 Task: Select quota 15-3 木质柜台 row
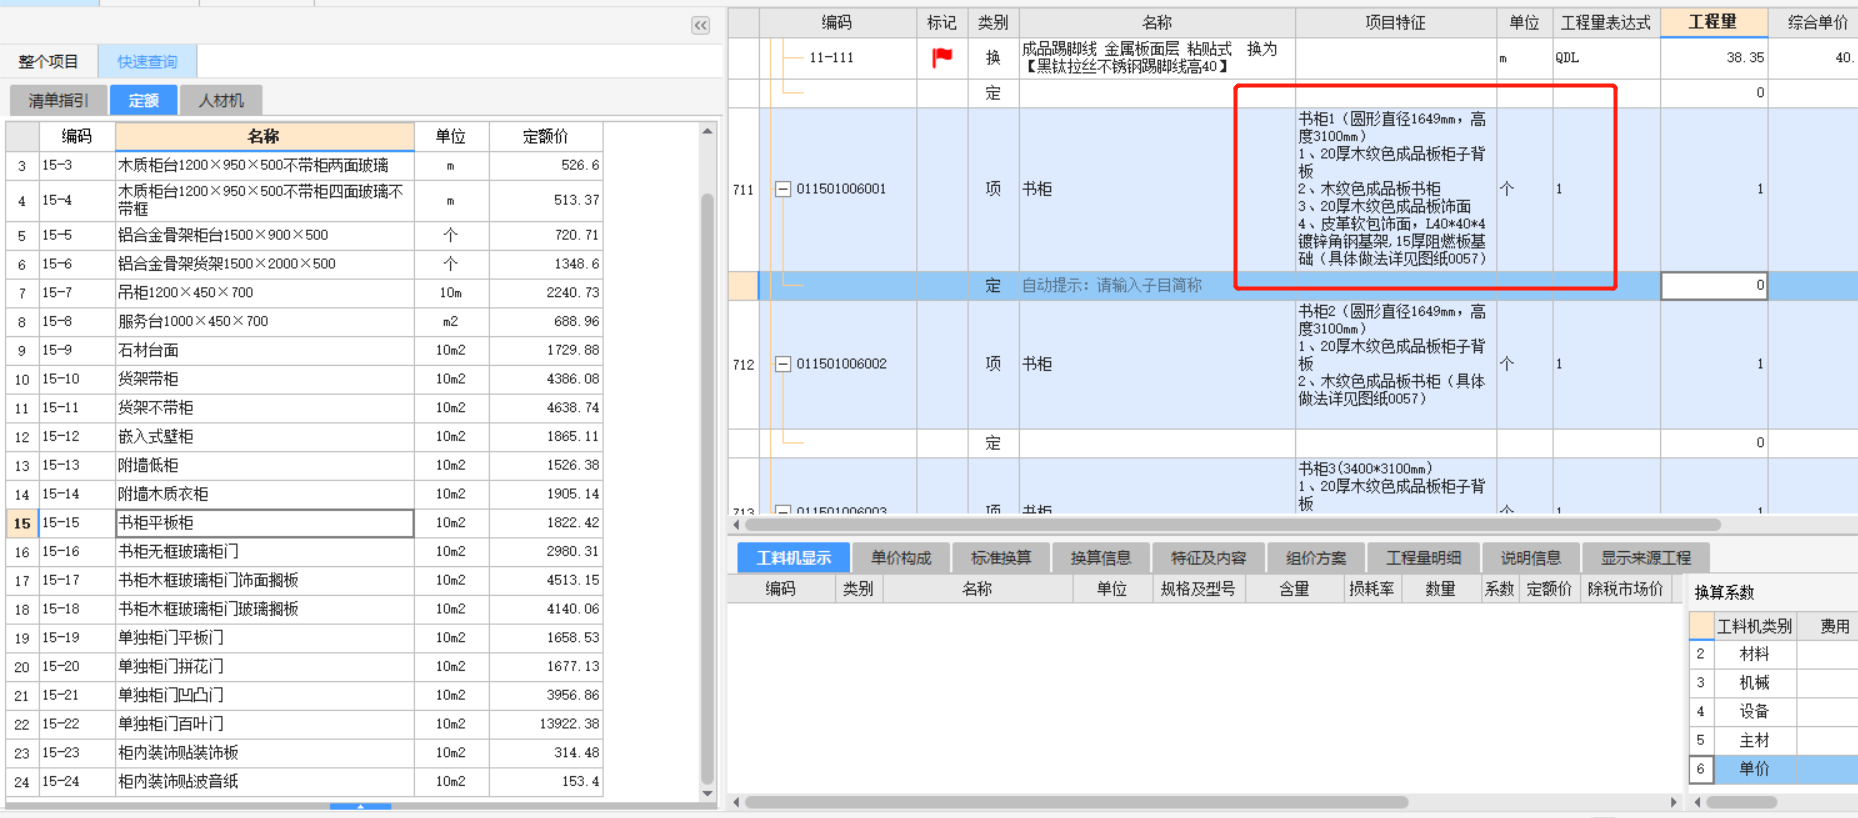(265, 165)
